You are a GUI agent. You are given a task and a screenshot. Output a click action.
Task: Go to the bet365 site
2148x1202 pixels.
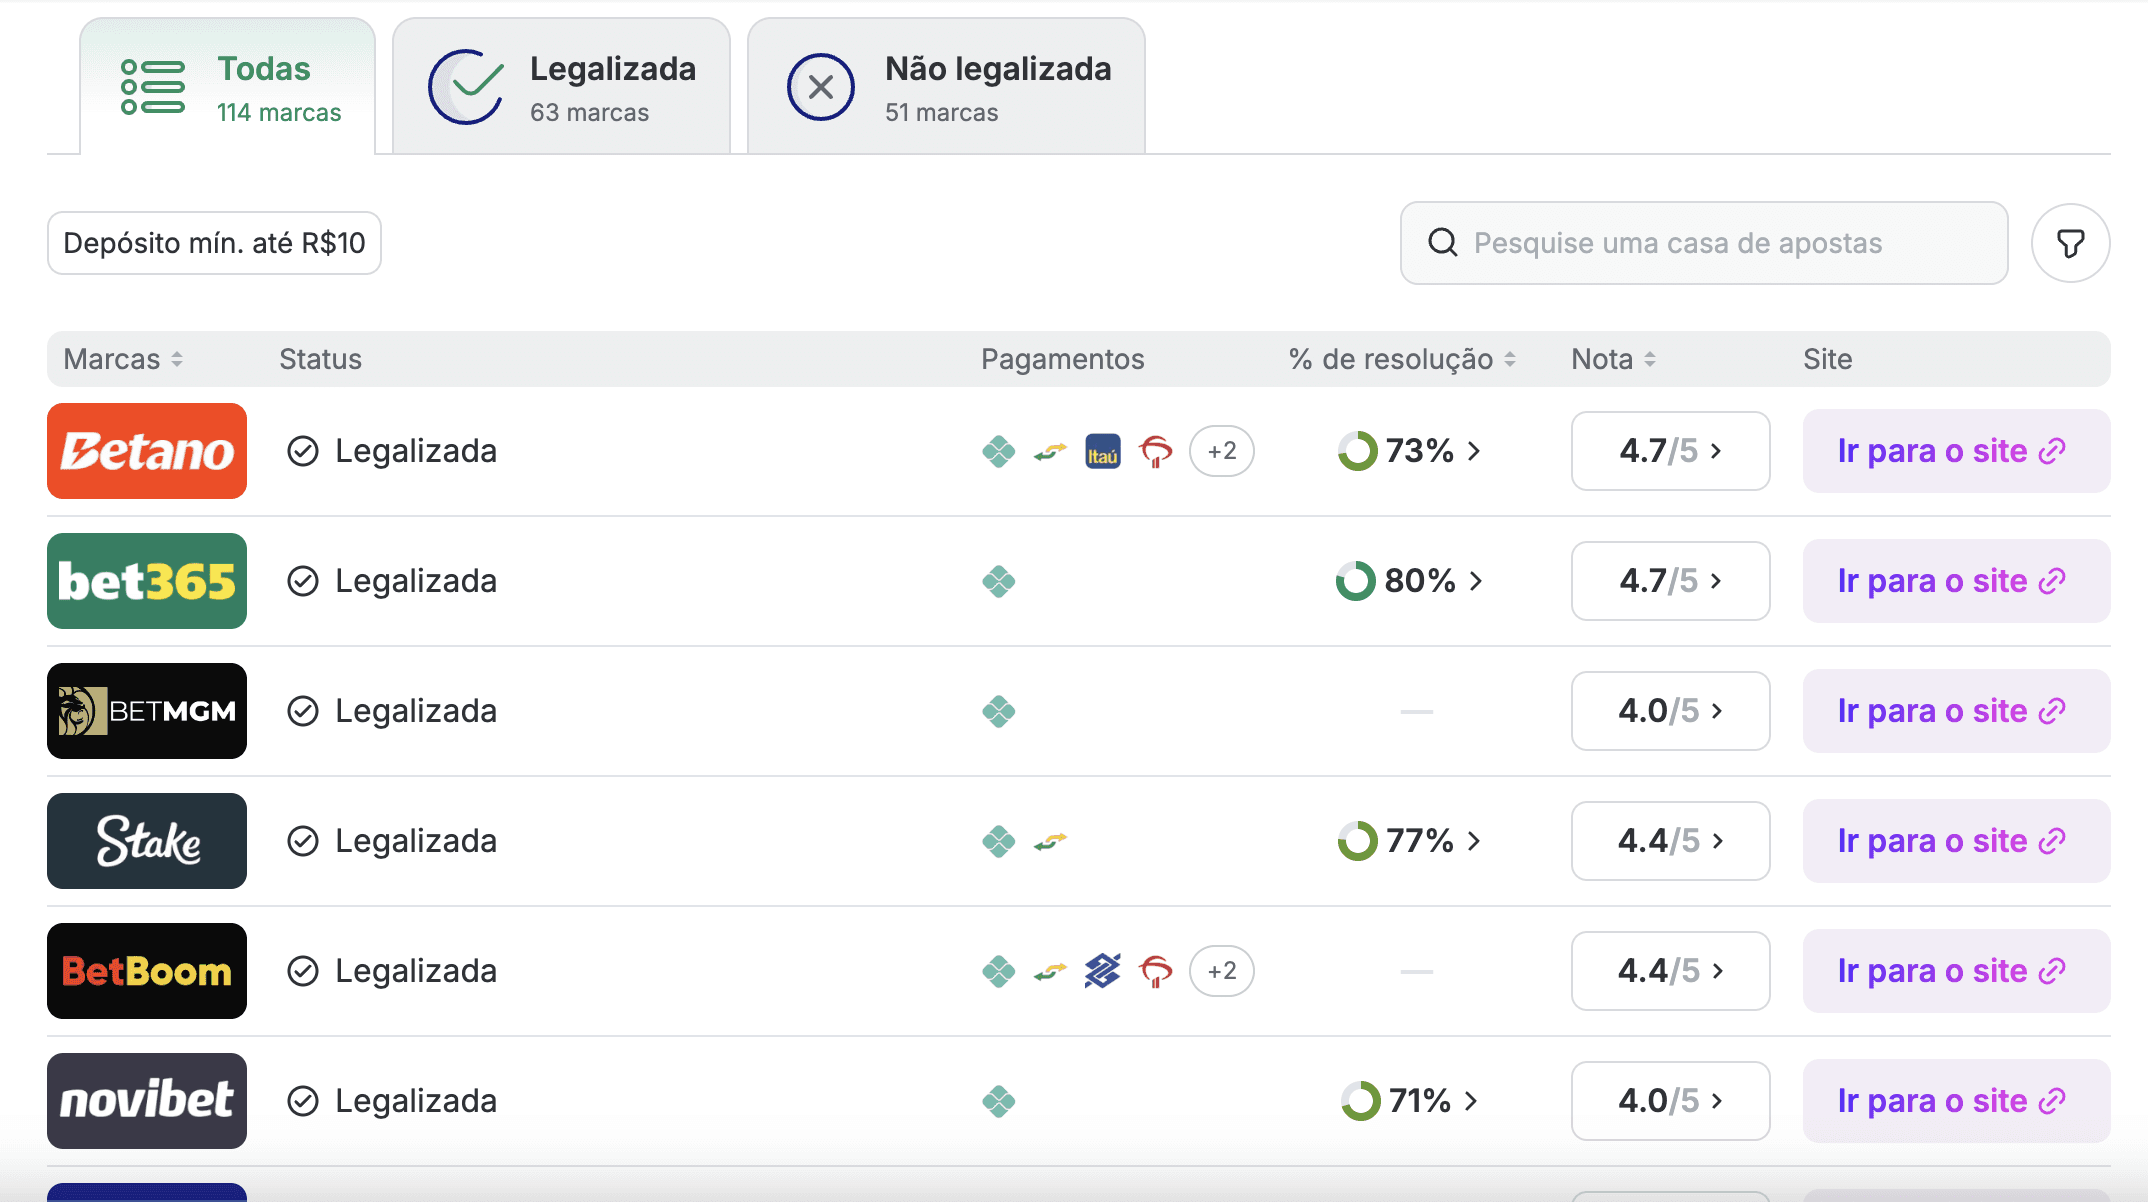point(1956,581)
